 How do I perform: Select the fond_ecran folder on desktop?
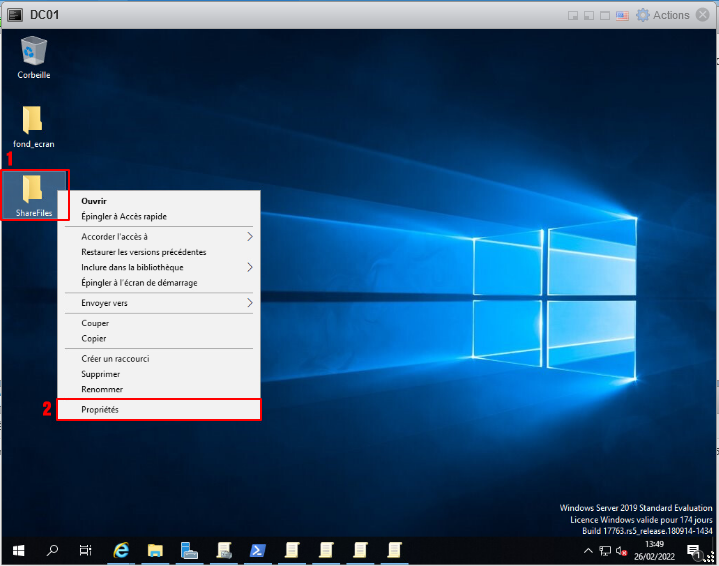pyautogui.click(x=33, y=122)
